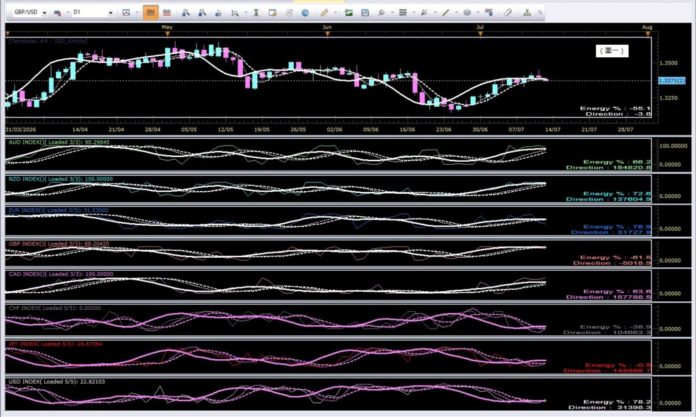Click the blue template window icon
The height and width of the screenshot is (417, 696).
click(365, 13)
